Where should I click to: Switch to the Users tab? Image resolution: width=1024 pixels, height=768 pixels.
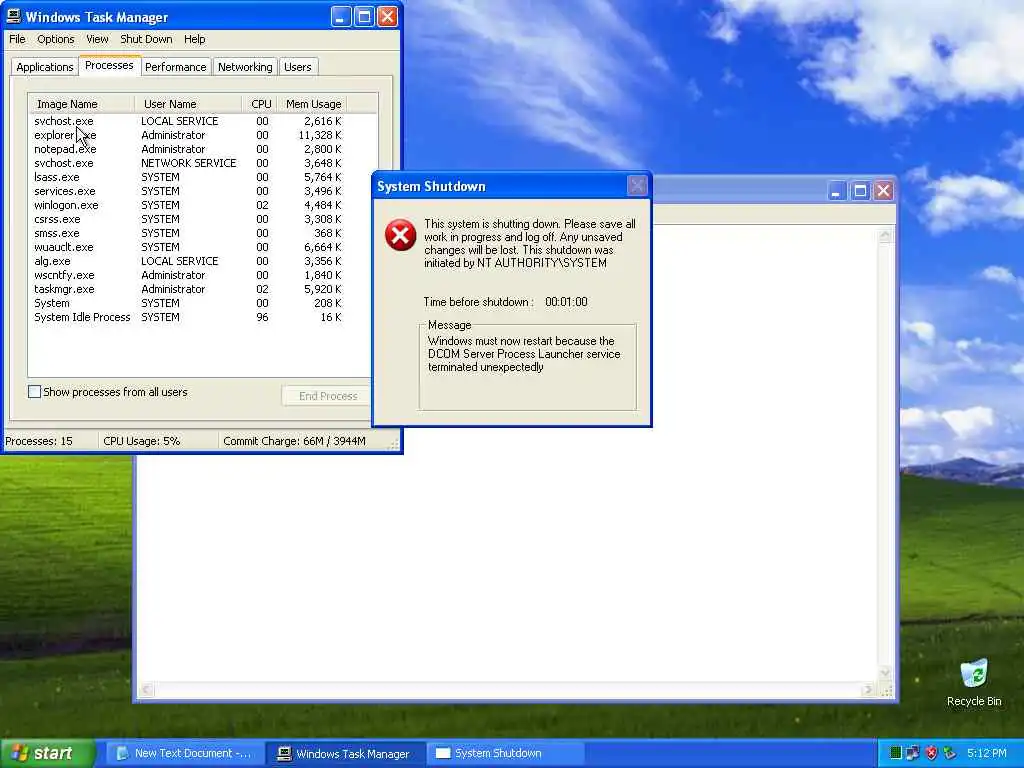(298, 67)
